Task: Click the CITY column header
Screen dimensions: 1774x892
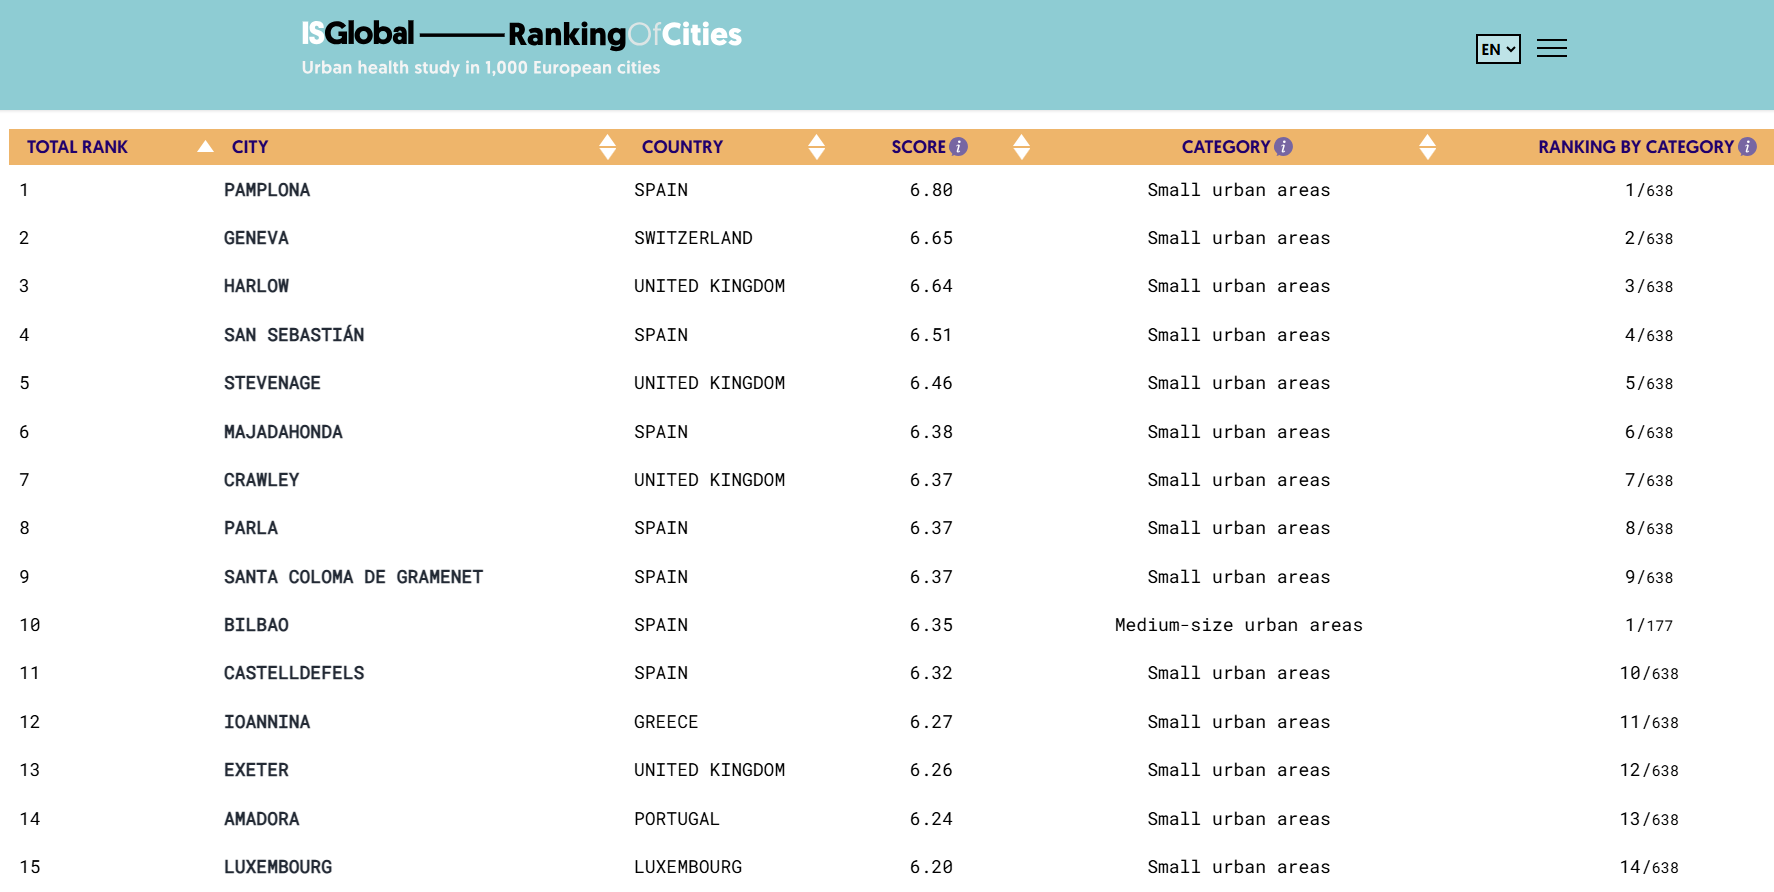Action: click(250, 147)
